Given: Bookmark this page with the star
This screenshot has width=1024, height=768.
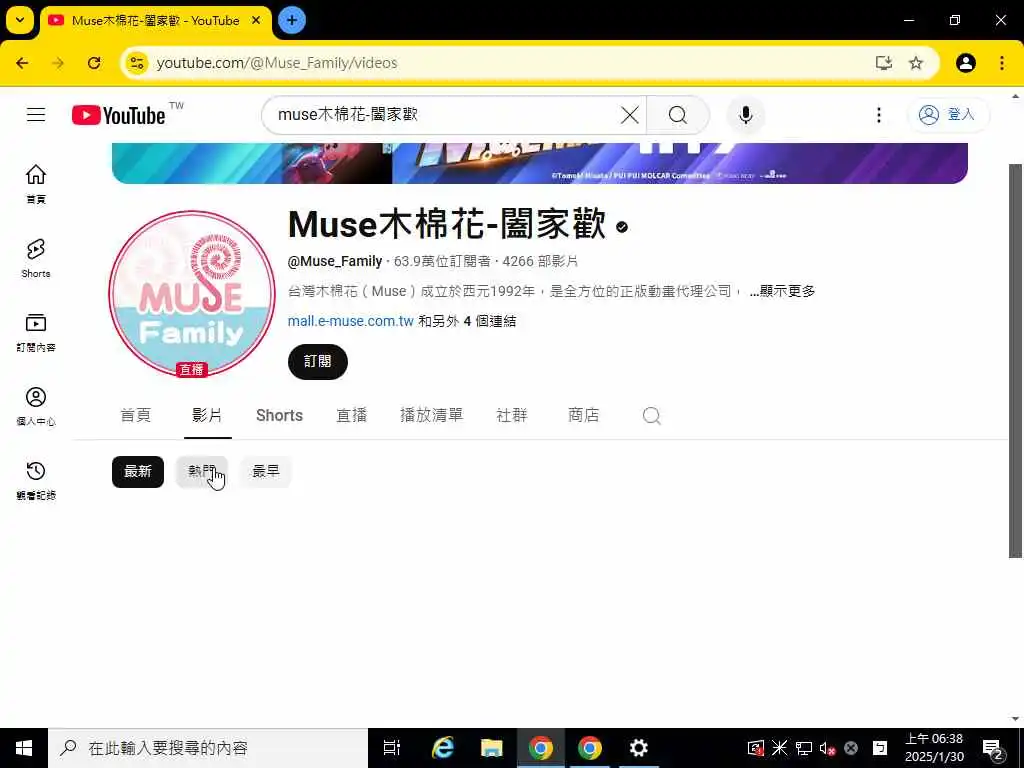Looking at the screenshot, I should pos(916,63).
